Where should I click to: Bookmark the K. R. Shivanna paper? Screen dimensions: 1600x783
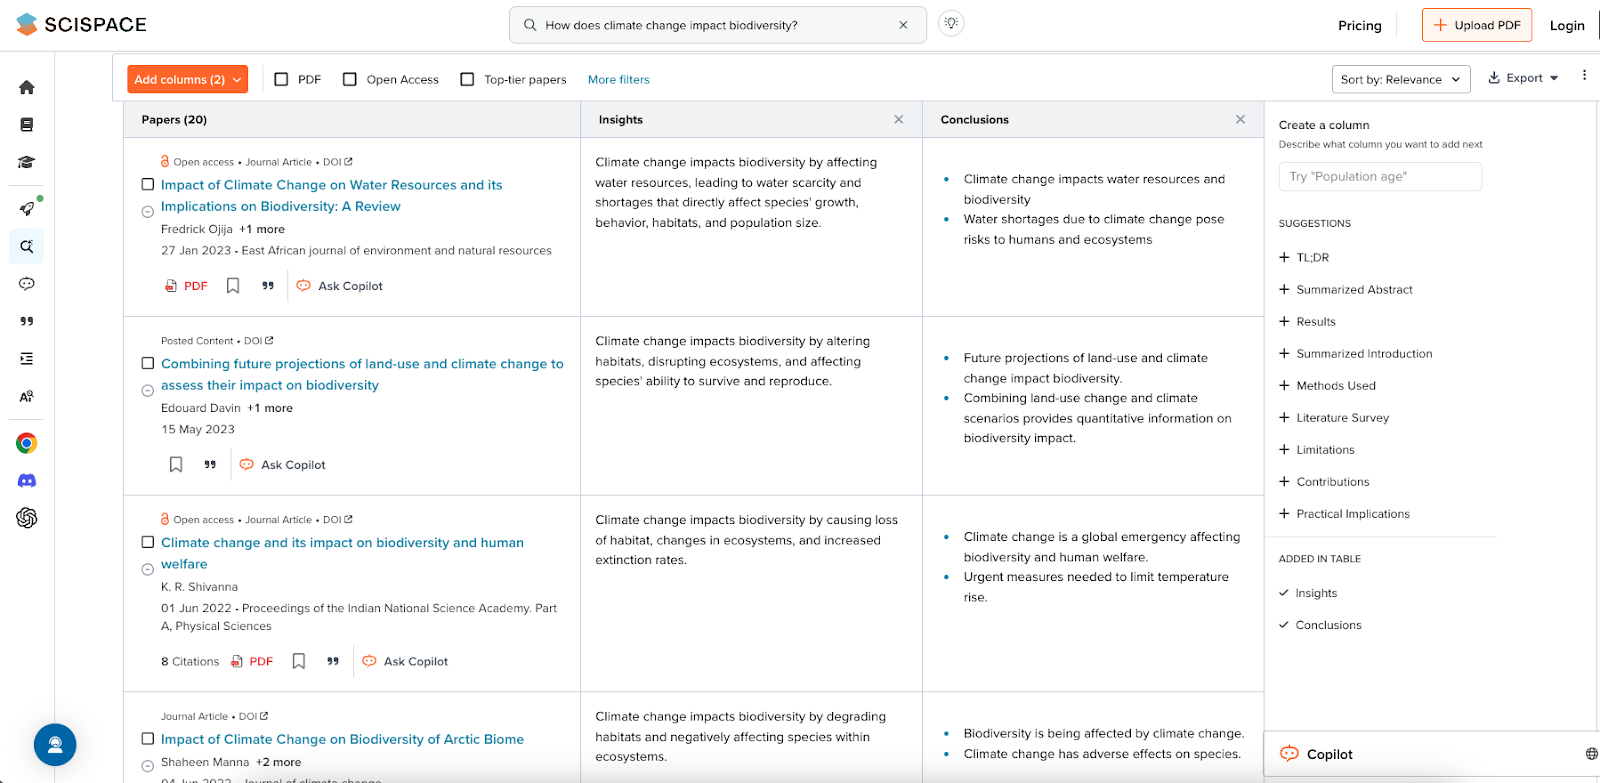(299, 661)
